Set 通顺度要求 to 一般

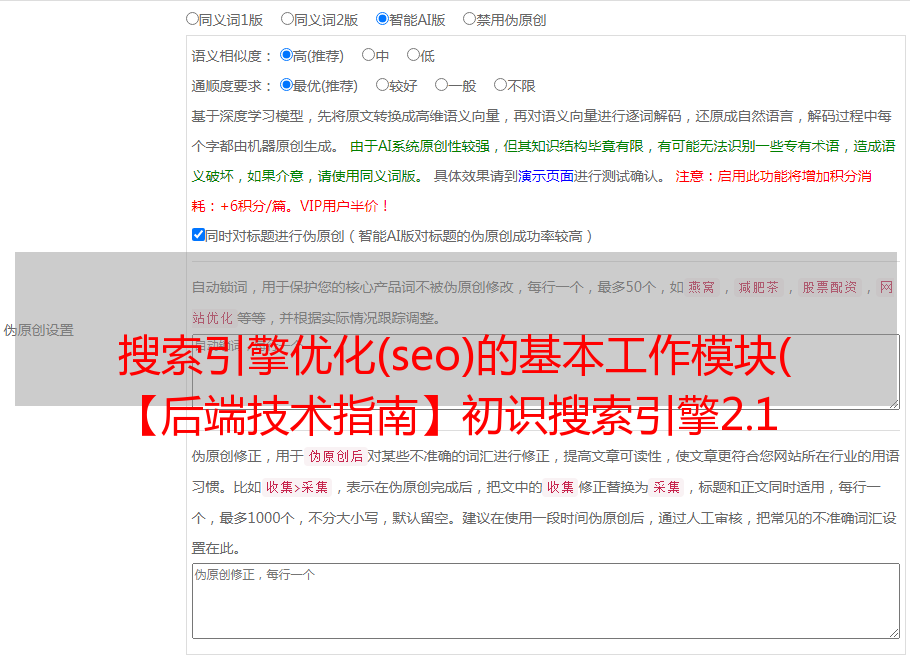pos(441,85)
